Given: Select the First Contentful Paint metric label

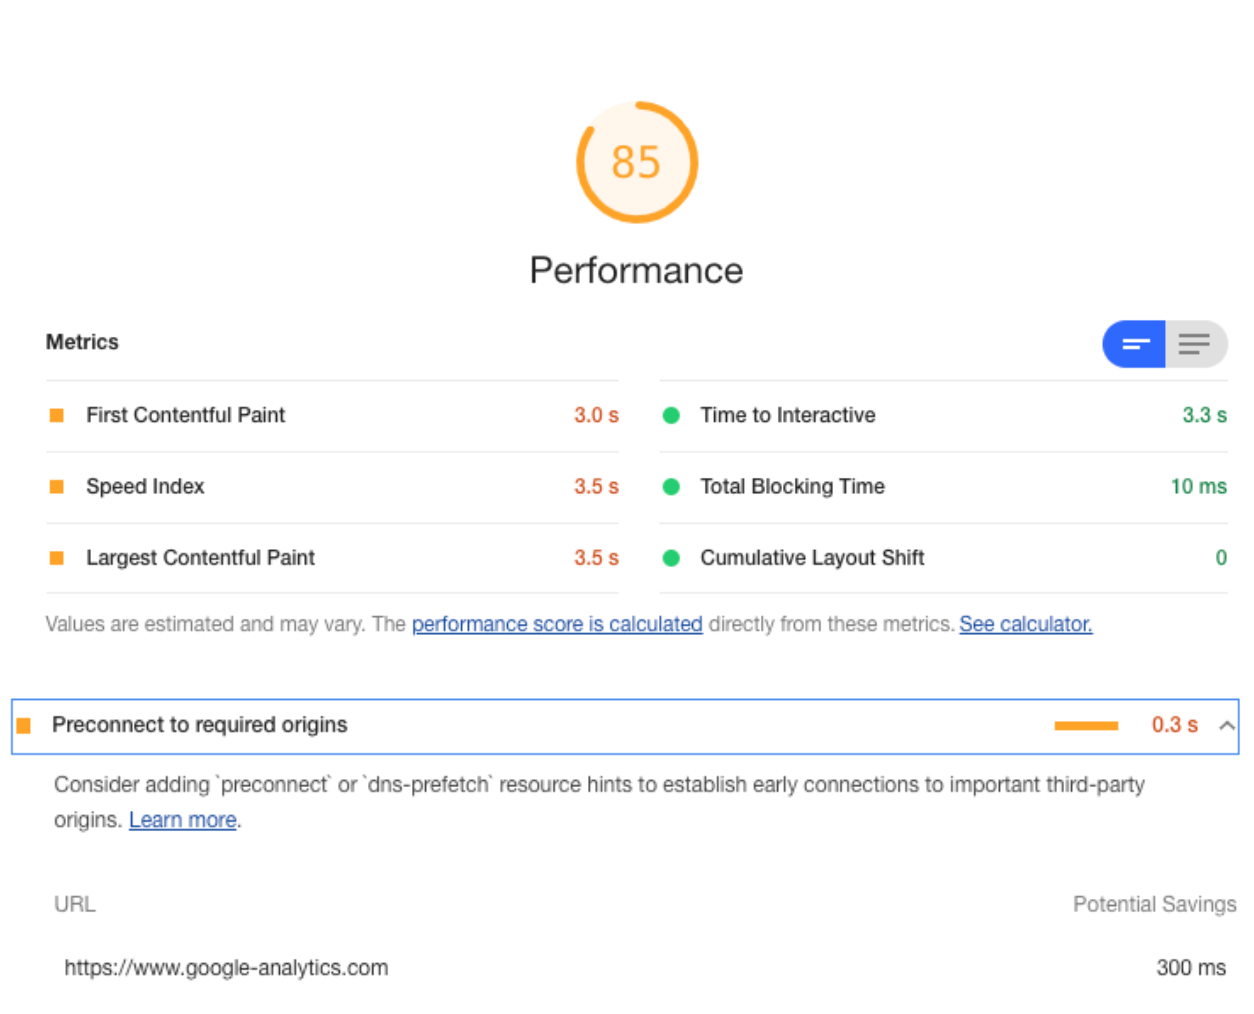Looking at the screenshot, I should point(186,415).
